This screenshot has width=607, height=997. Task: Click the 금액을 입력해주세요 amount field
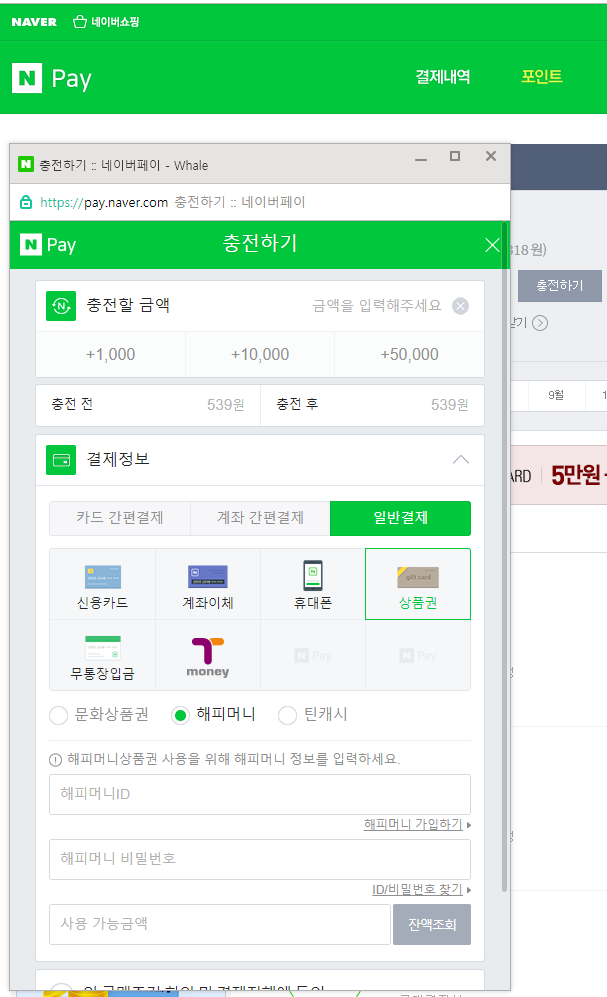coord(376,306)
